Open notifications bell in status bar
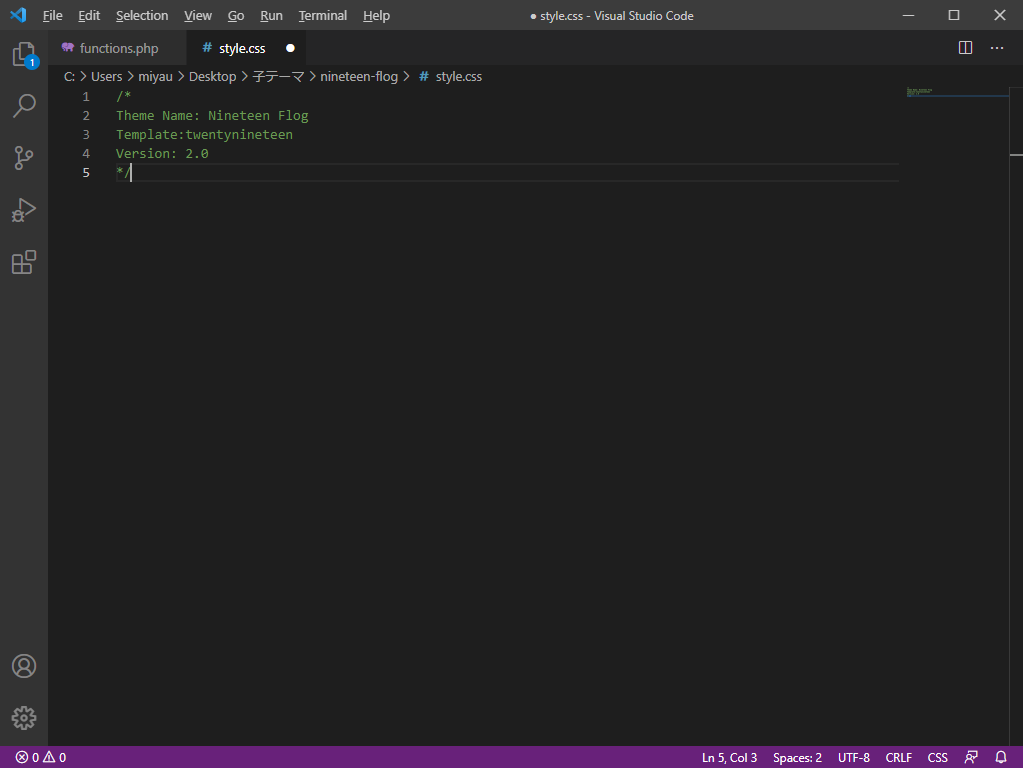Screen dimensions: 1023x768 click(x=1001, y=758)
